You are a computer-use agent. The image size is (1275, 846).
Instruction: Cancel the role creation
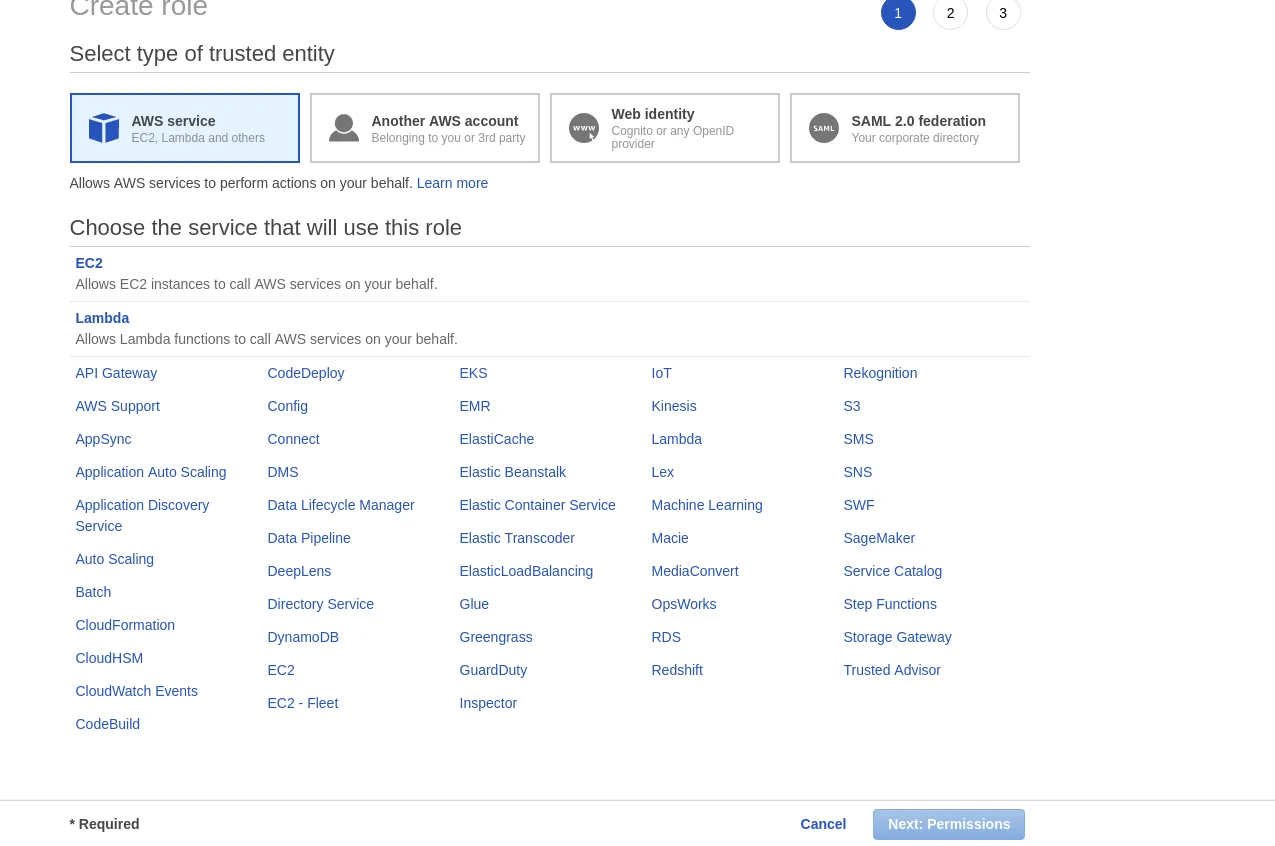823,824
